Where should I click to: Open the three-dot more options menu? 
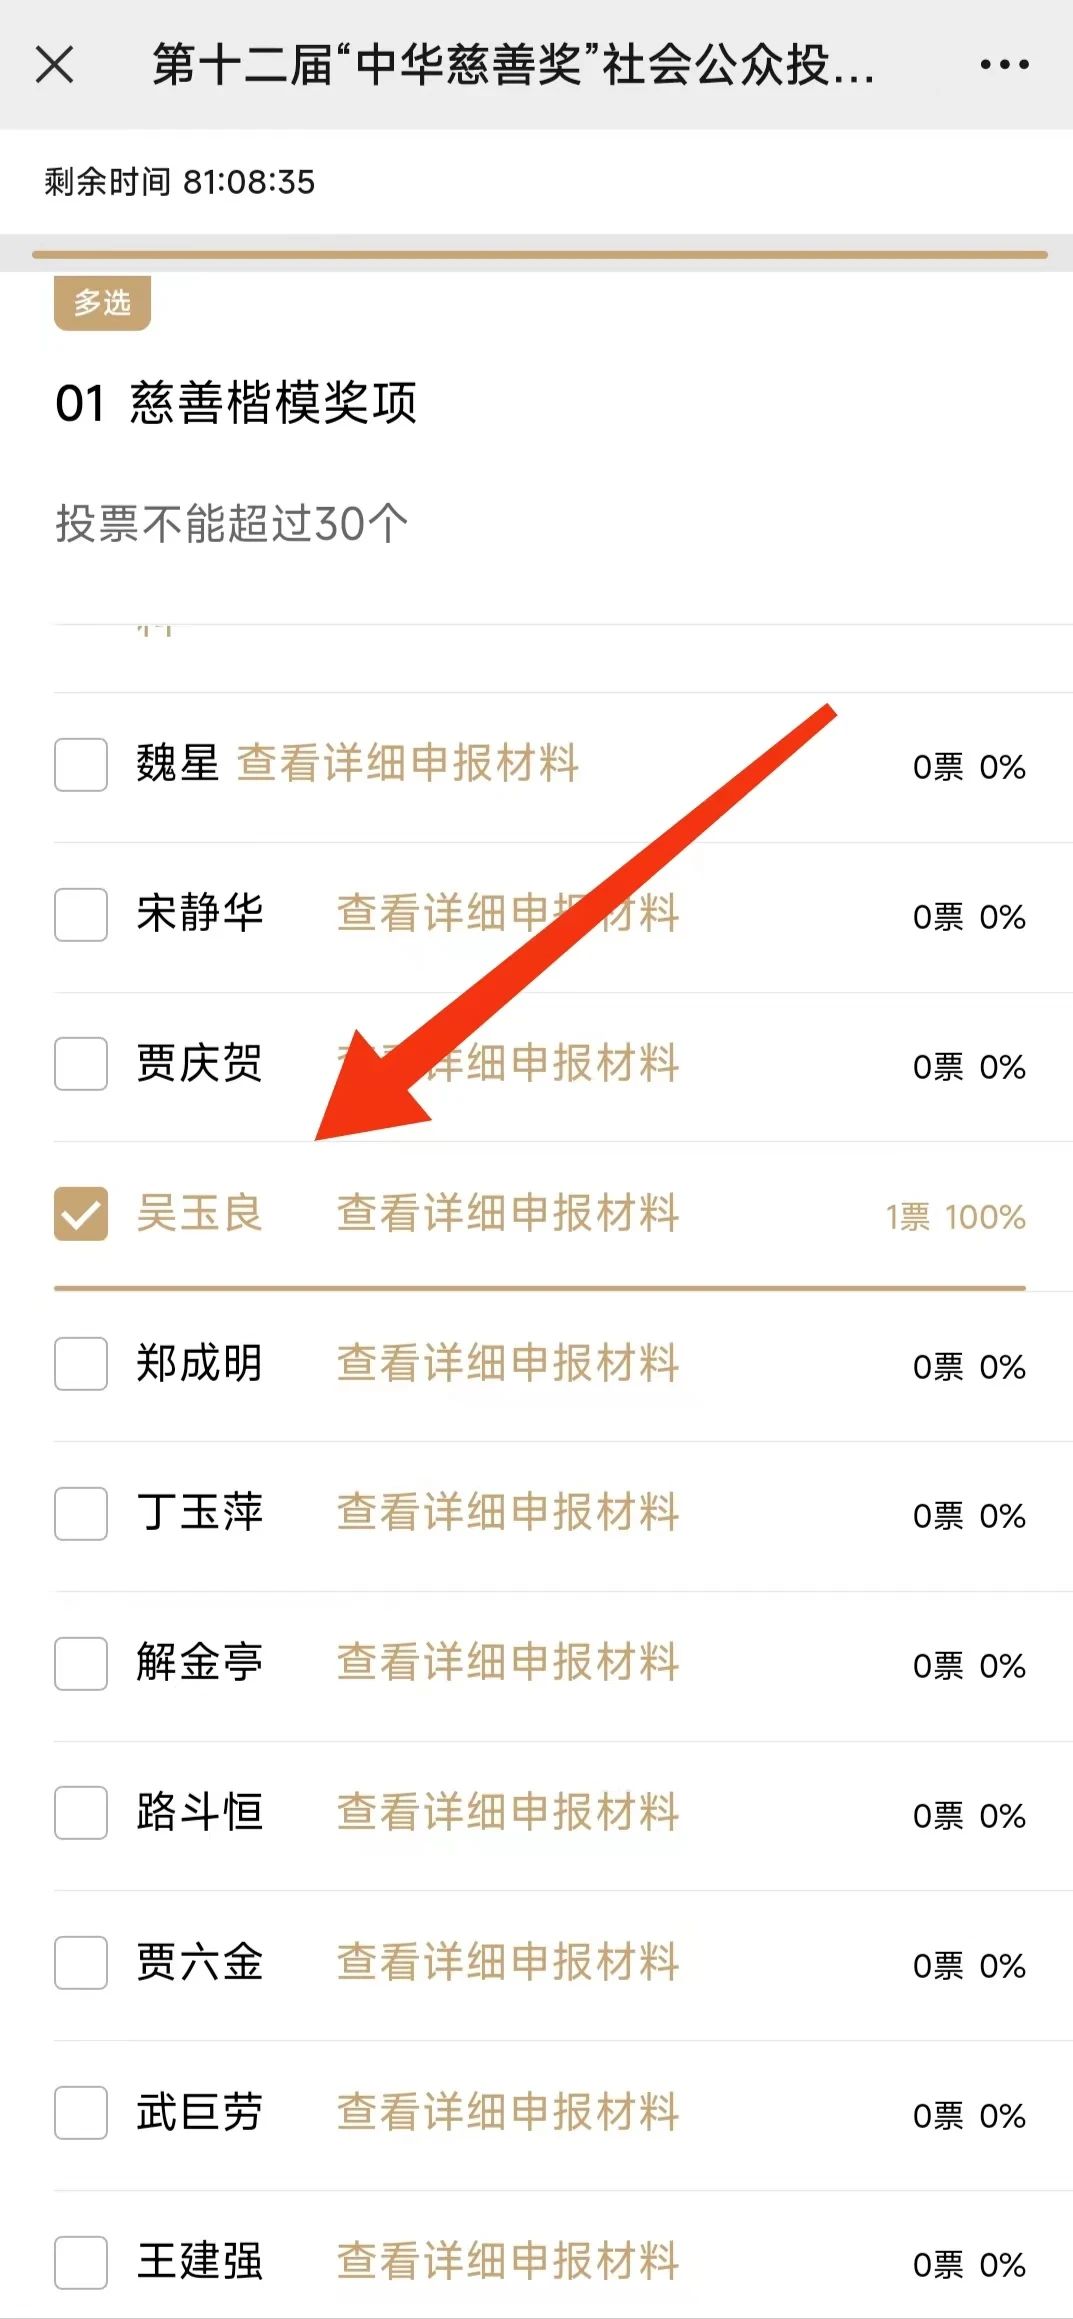pos(1004,65)
